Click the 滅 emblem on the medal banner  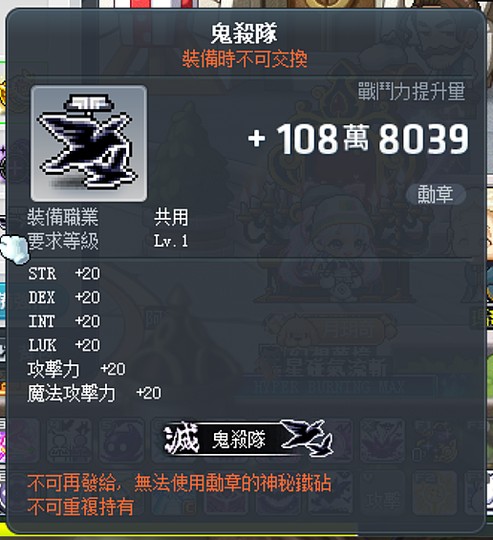pos(181,438)
